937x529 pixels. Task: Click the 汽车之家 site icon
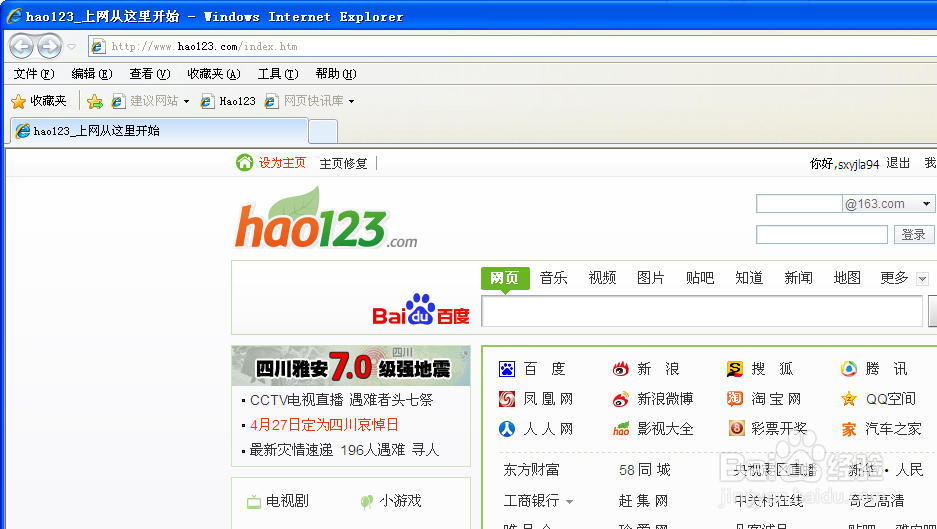point(849,429)
